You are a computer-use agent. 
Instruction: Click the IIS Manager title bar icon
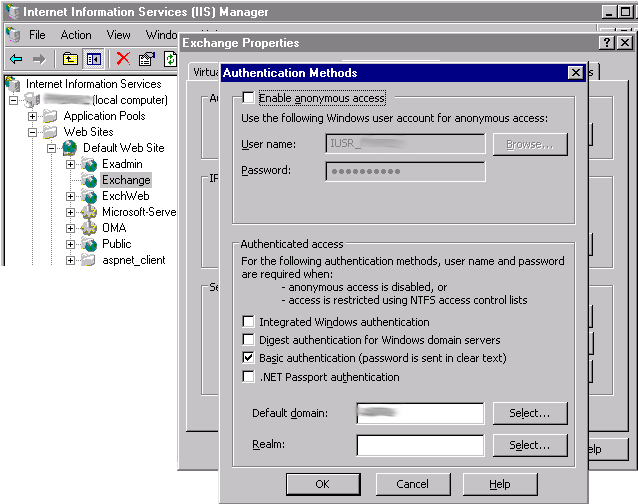pos(13,11)
